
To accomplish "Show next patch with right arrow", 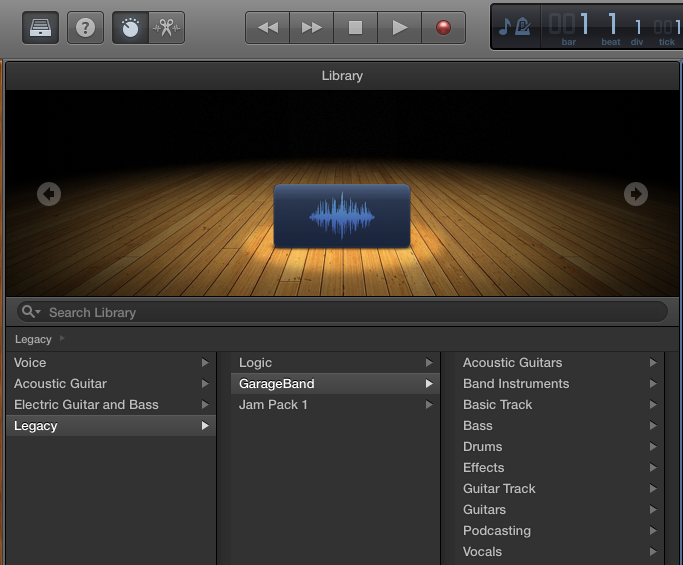I will pyautogui.click(x=636, y=194).
